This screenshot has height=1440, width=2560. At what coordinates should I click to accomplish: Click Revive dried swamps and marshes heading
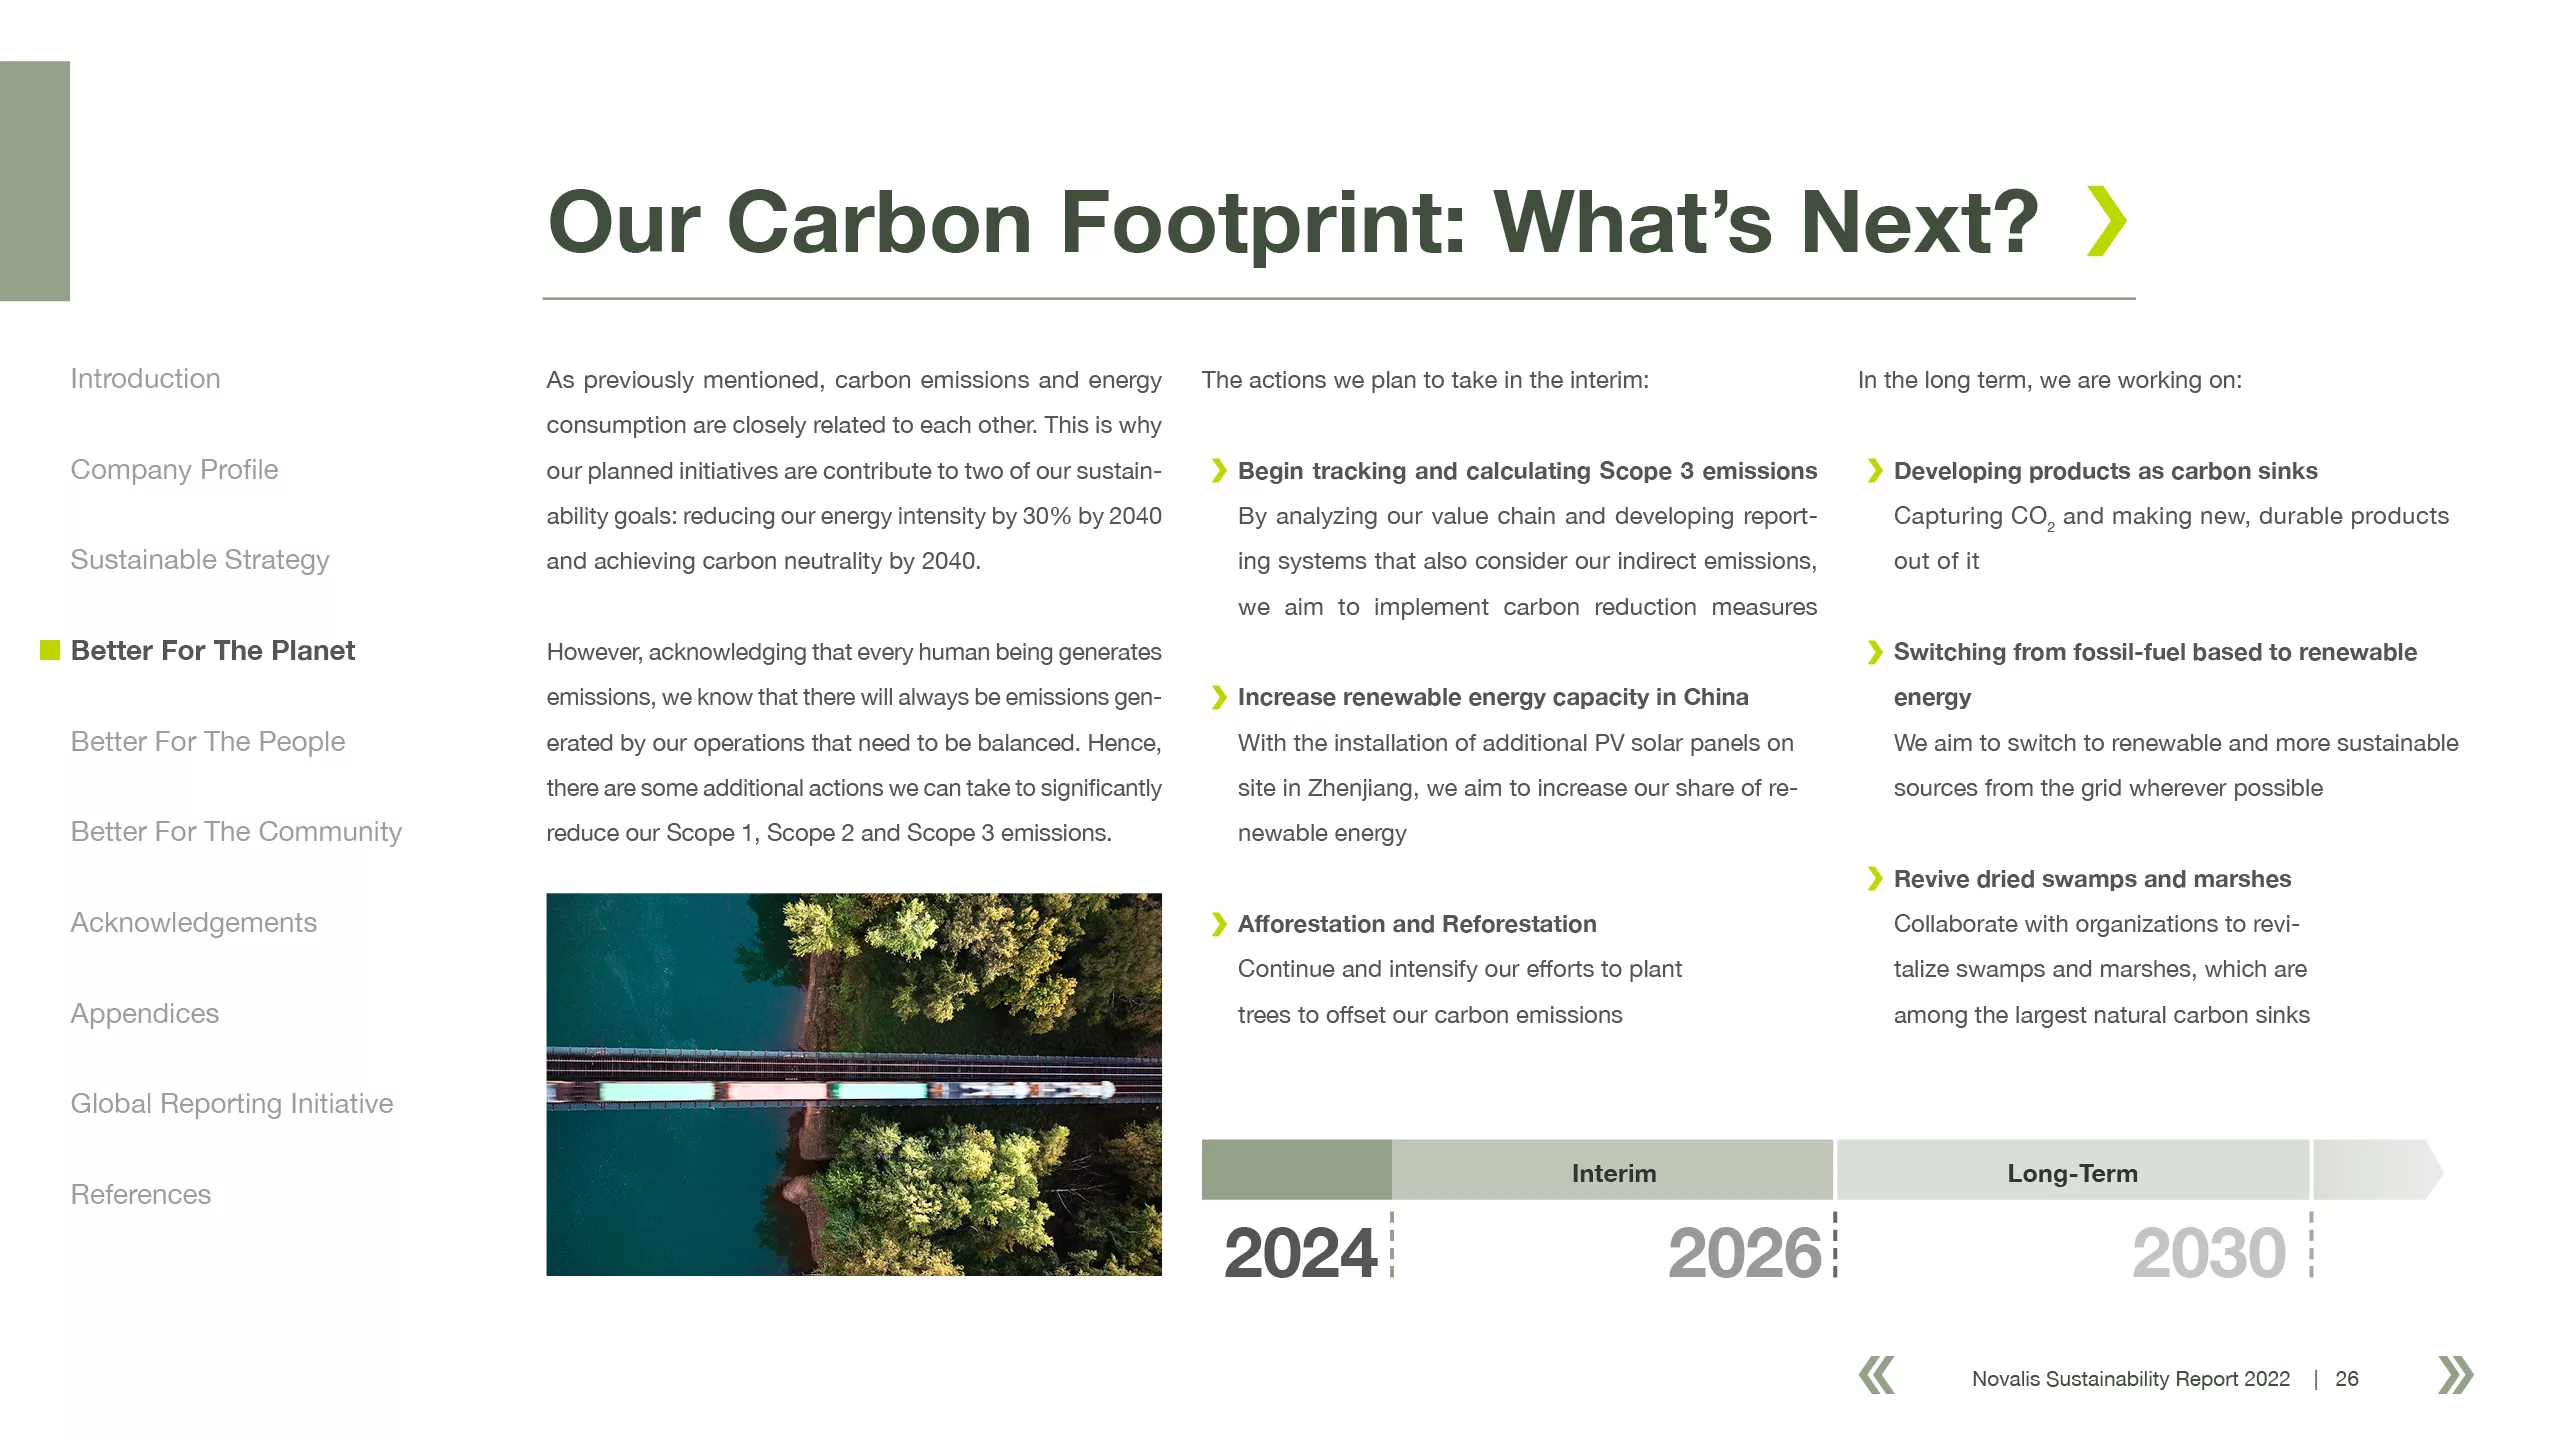coord(2092,879)
